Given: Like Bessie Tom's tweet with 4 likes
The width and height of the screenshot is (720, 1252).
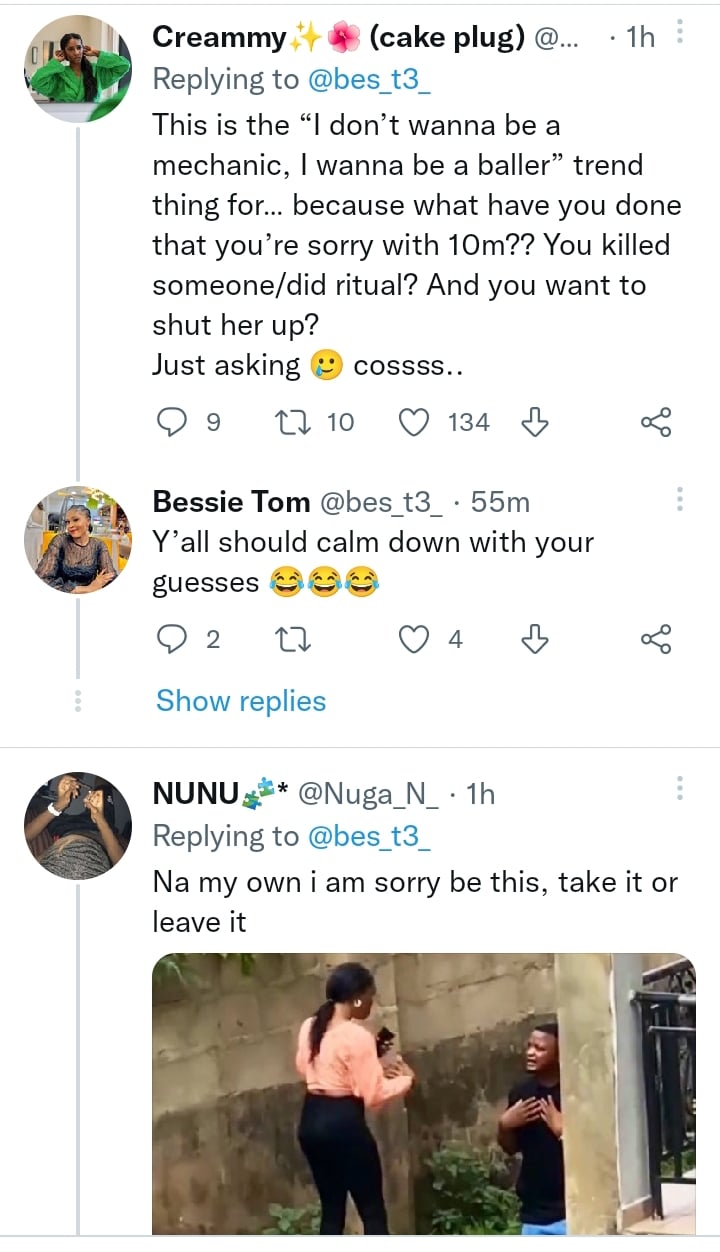Looking at the screenshot, I should click(x=414, y=638).
